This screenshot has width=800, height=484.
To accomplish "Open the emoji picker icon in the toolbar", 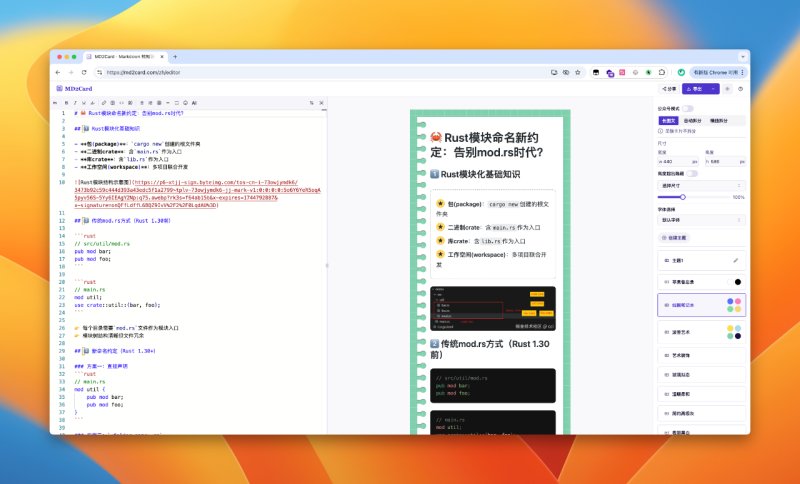I will [186, 103].
